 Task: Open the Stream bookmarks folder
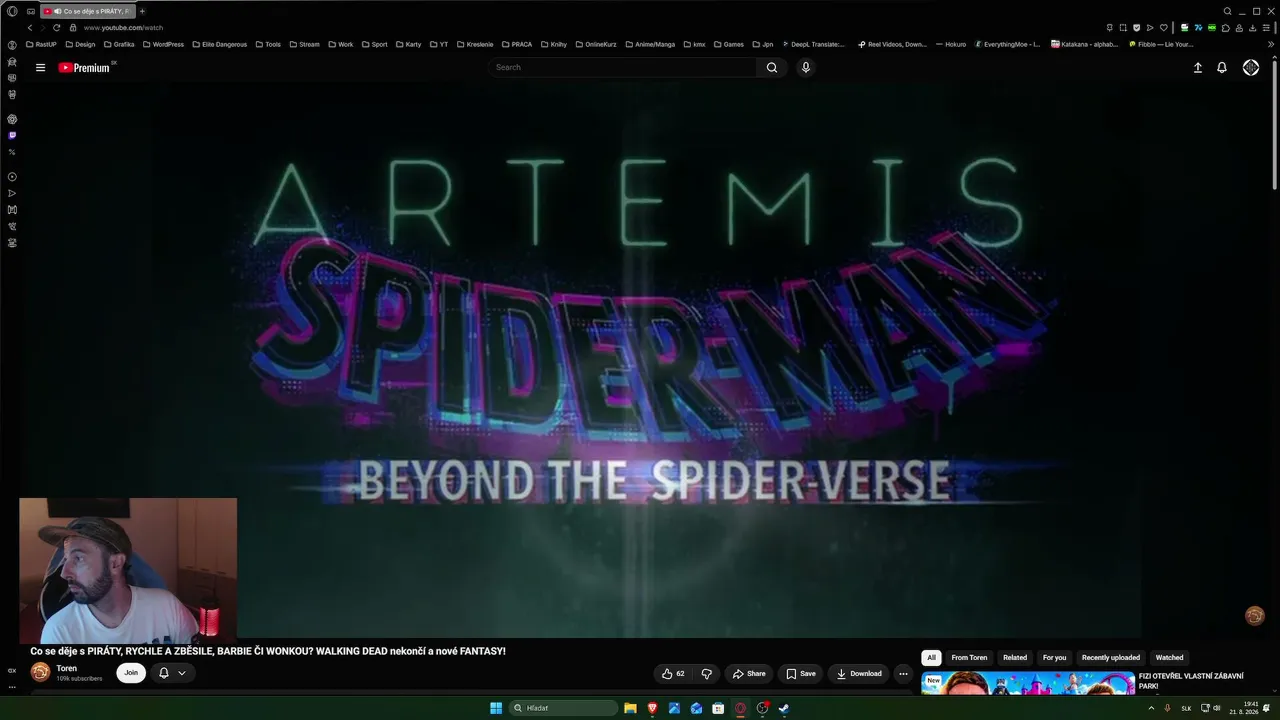click(x=304, y=44)
